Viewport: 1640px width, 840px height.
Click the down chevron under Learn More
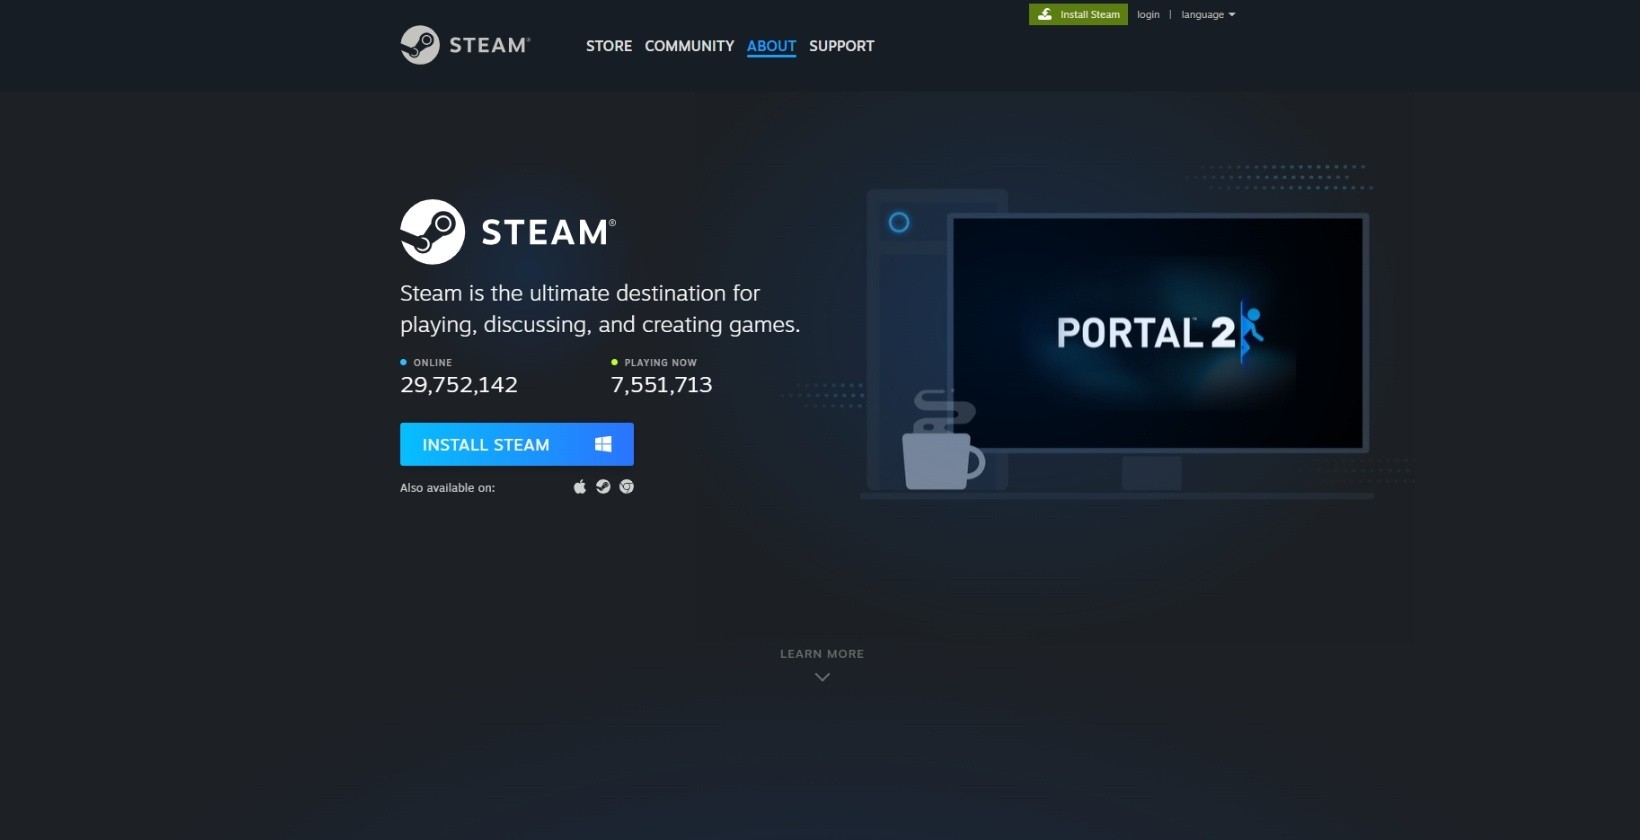pos(822,677)
